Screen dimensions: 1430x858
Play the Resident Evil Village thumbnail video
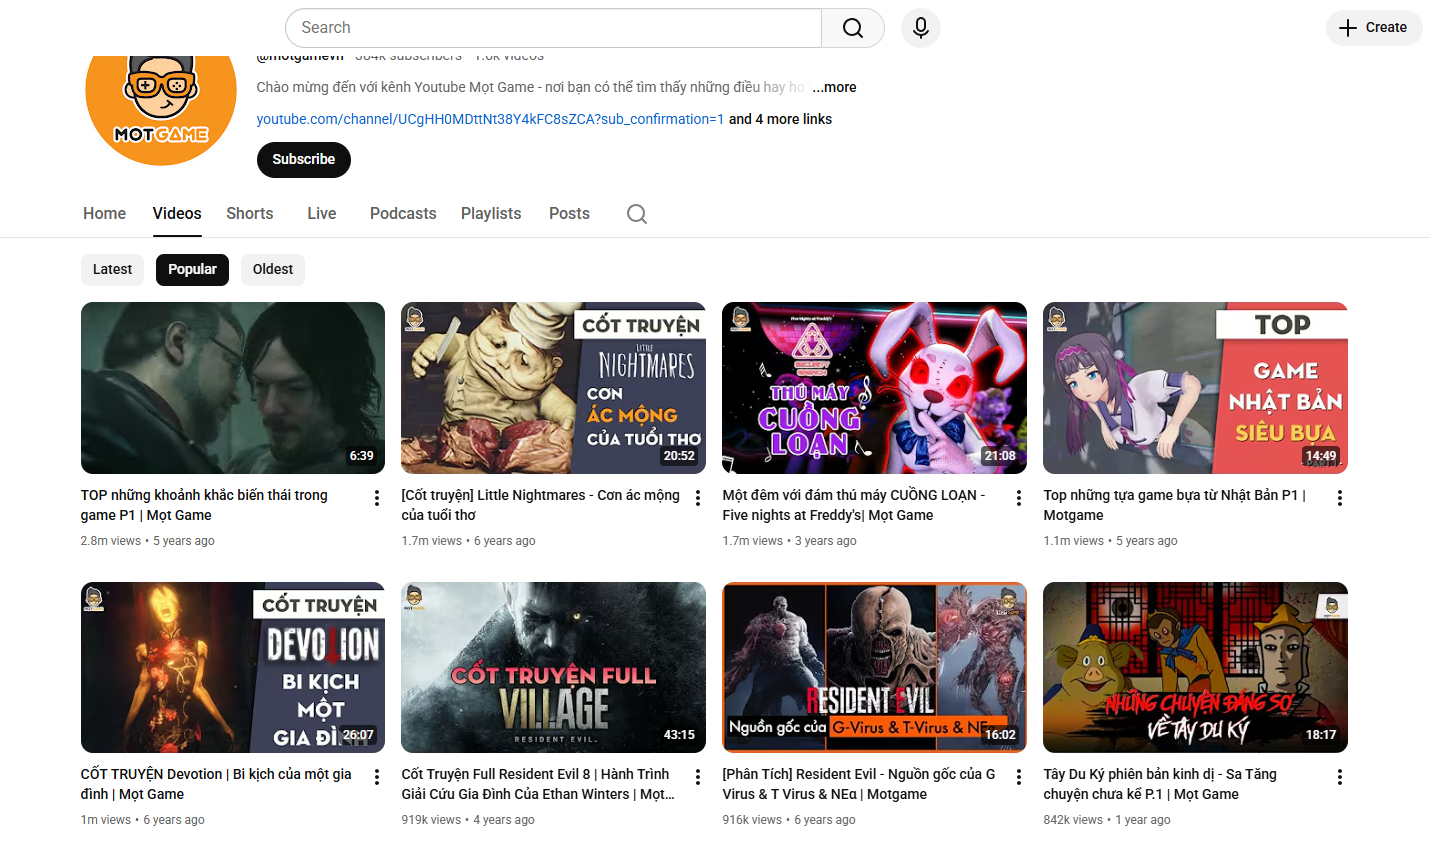553,667
